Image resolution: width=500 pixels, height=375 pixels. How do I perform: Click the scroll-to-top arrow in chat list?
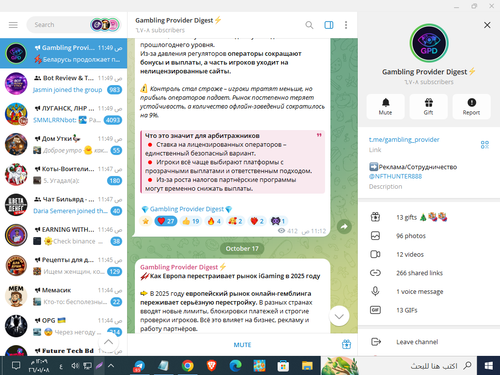coord(108,342)
